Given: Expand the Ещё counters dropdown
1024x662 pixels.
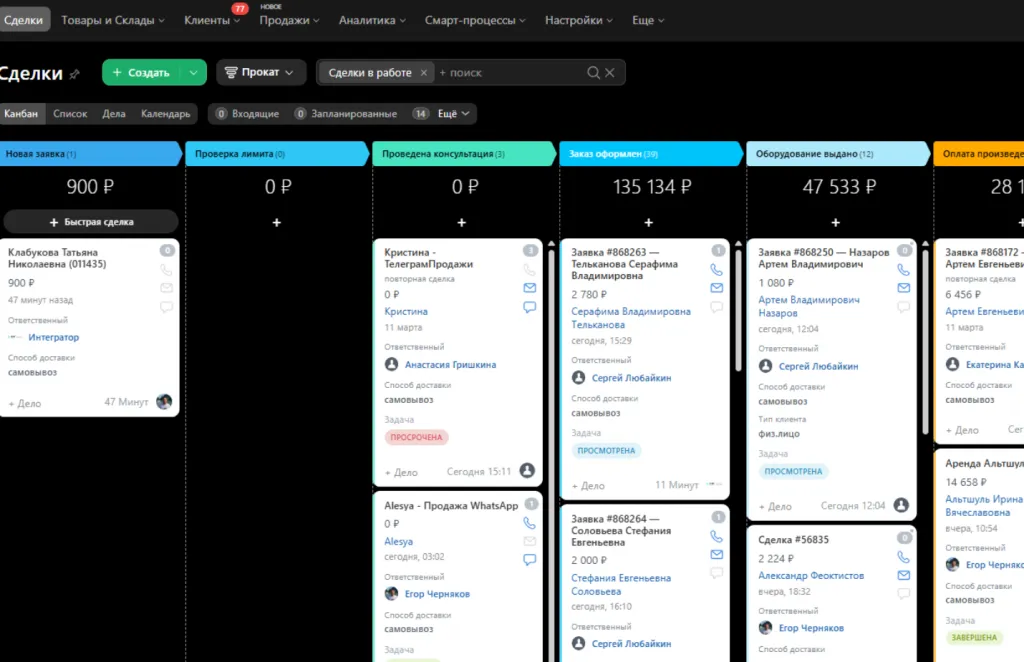Looking at the screenshot, I should (453, 114).
